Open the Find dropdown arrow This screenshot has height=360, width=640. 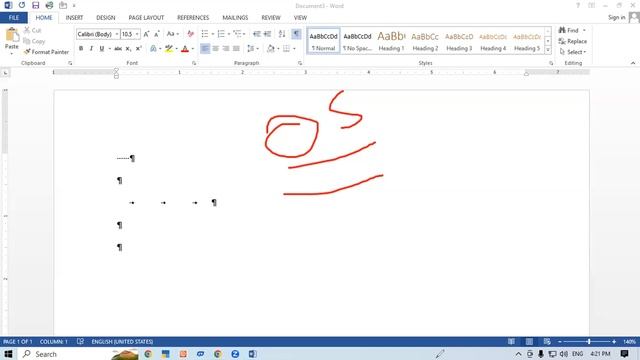tap(584, 31)
